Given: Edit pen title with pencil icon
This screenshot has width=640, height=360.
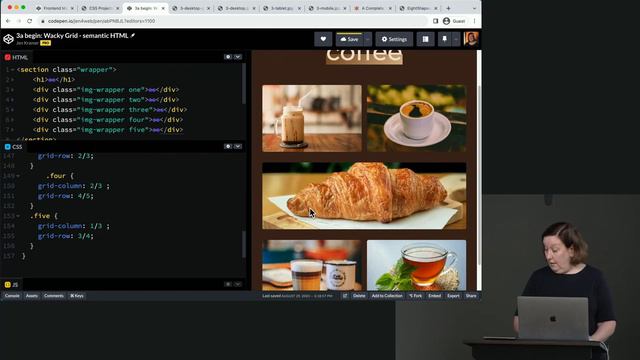Looking at the screenshot, I should (133, 36).
